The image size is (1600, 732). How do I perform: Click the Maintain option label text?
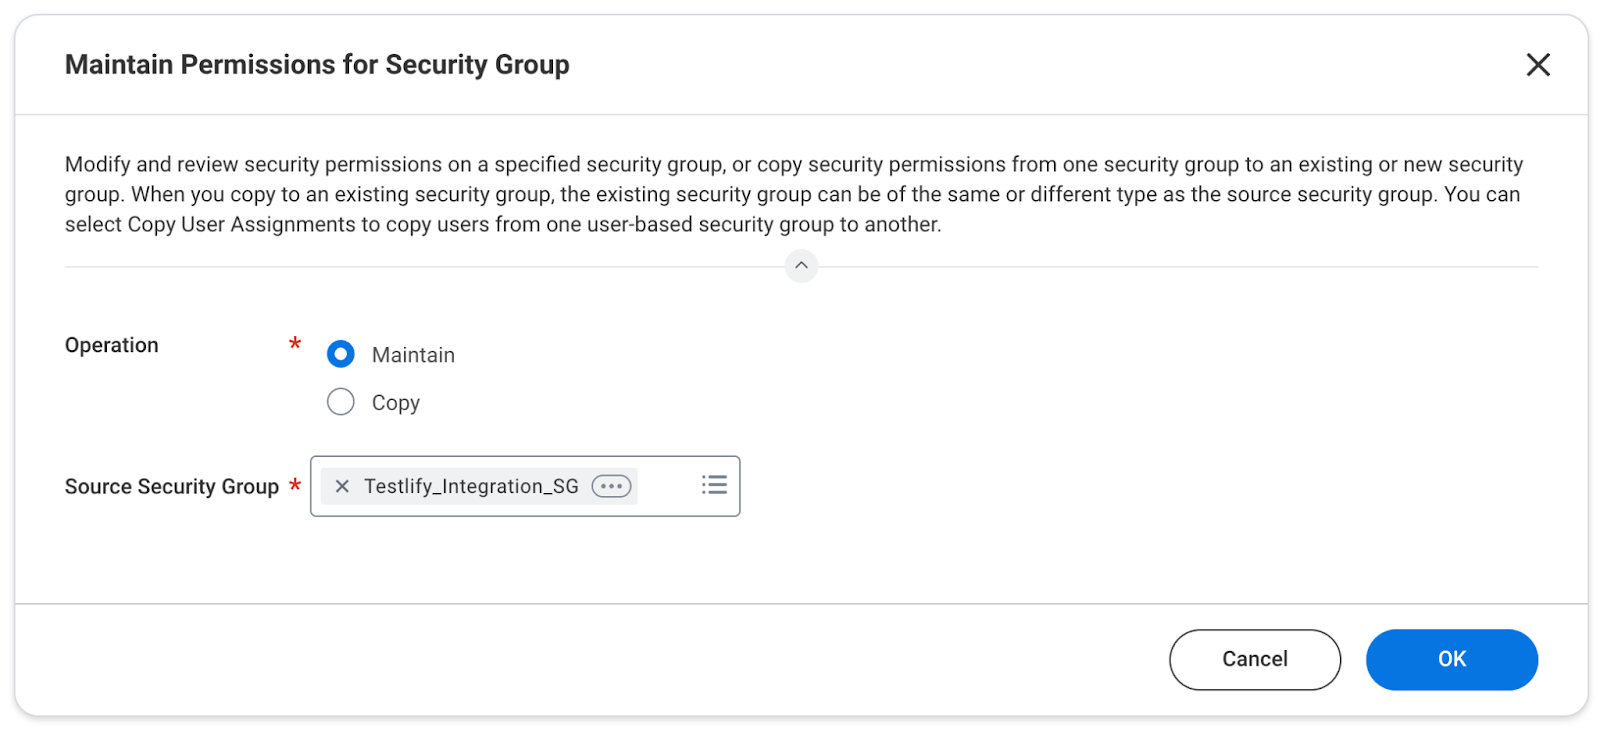(x=413, y=355)
